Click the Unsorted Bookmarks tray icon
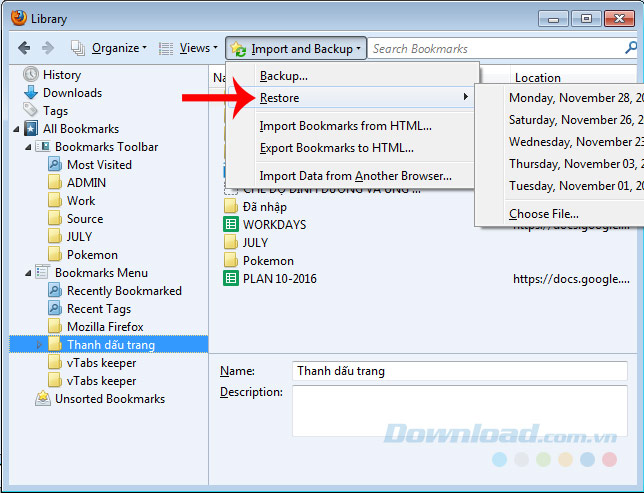Viewport: 644px width, 493px height. point(43,398)
